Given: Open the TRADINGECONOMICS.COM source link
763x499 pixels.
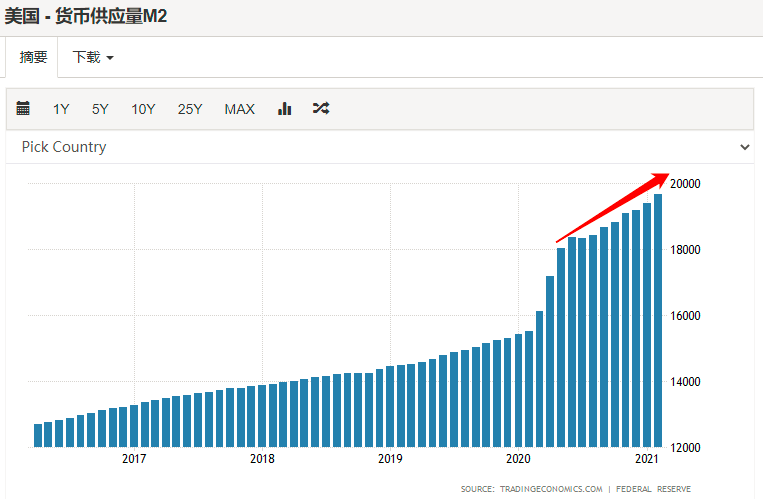Looking at the screenshot, I should tap(545, 489).
